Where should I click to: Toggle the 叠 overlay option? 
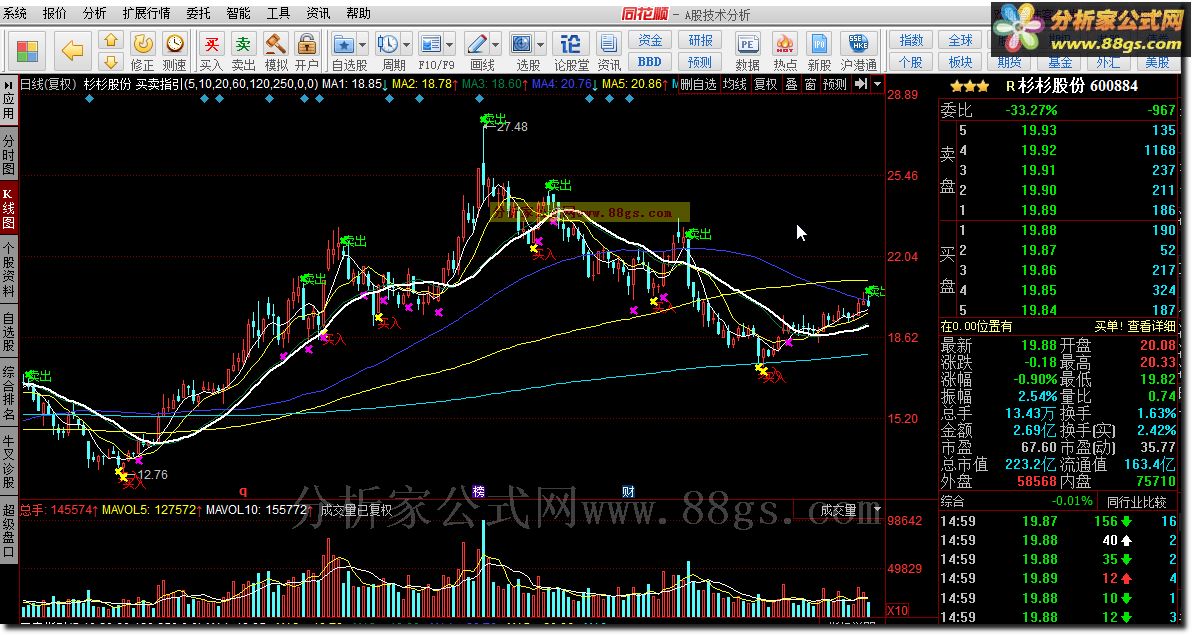pyautogui.click(x=791, y=84)
